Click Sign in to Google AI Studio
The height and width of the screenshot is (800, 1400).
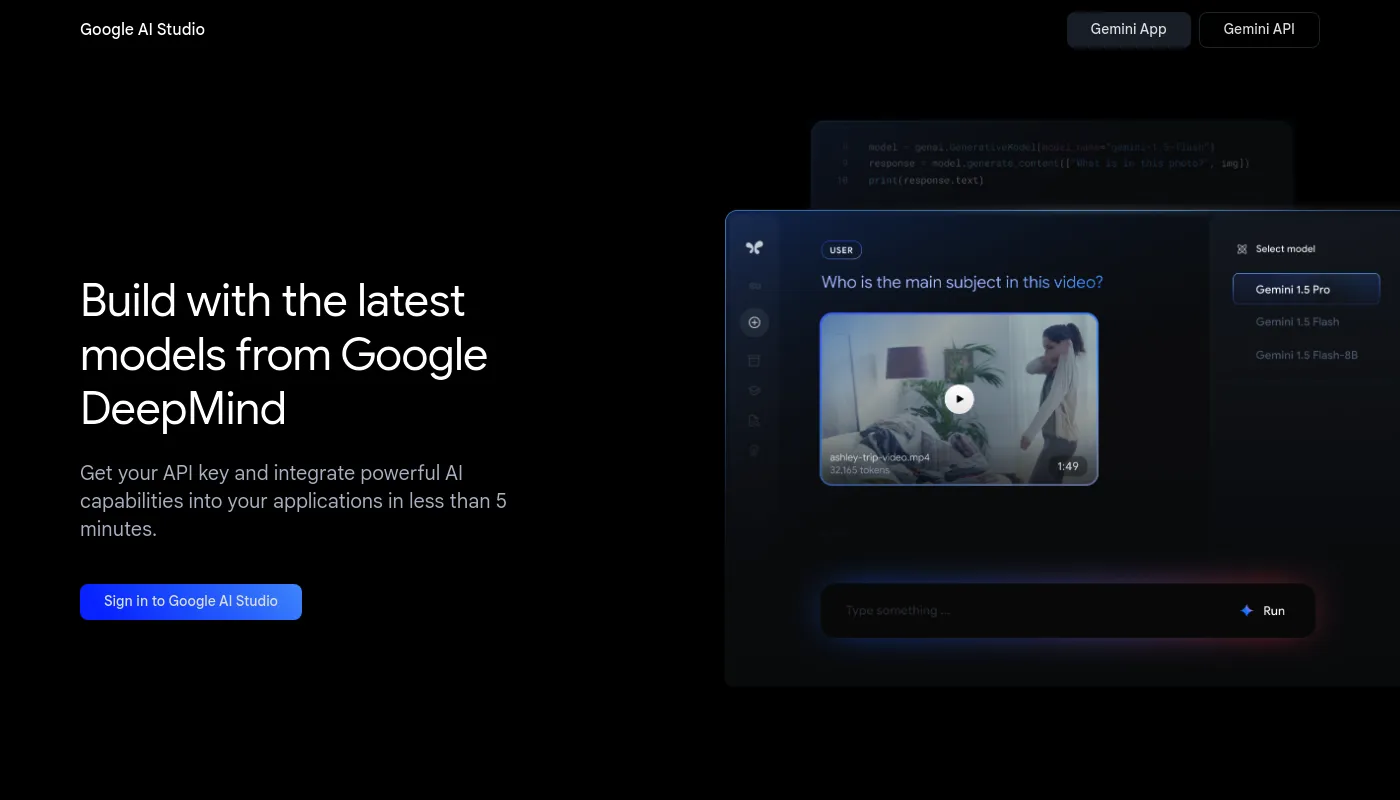[191, 602]
